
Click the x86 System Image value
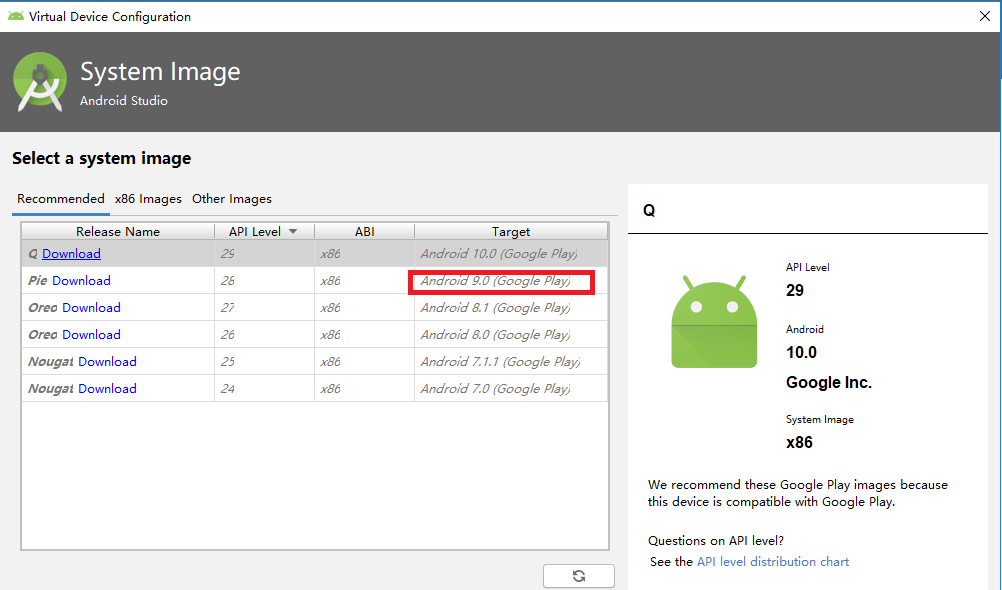point(799,442)
